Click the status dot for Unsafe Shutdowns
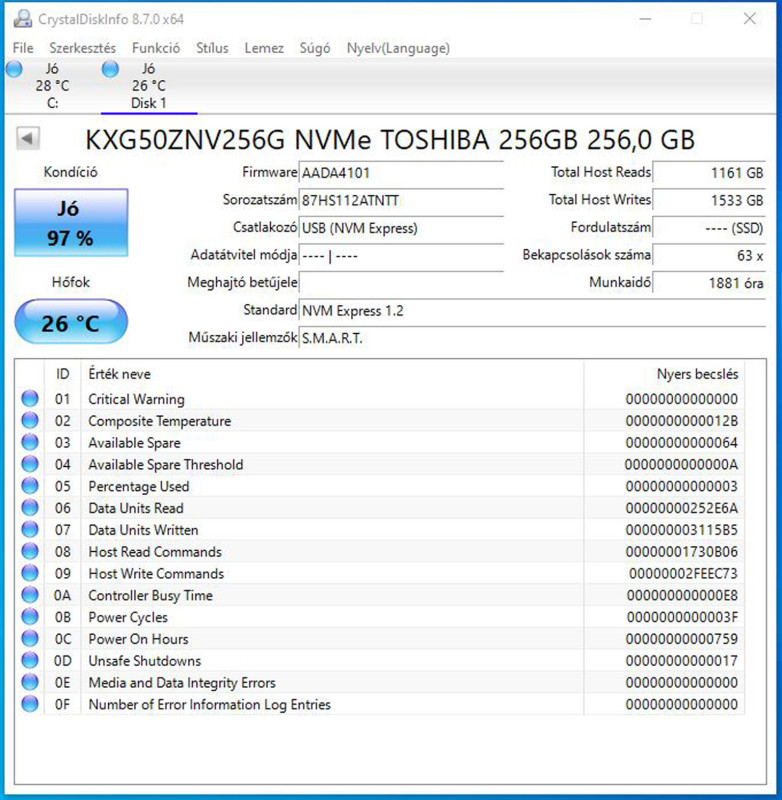 tap(30, 661)
